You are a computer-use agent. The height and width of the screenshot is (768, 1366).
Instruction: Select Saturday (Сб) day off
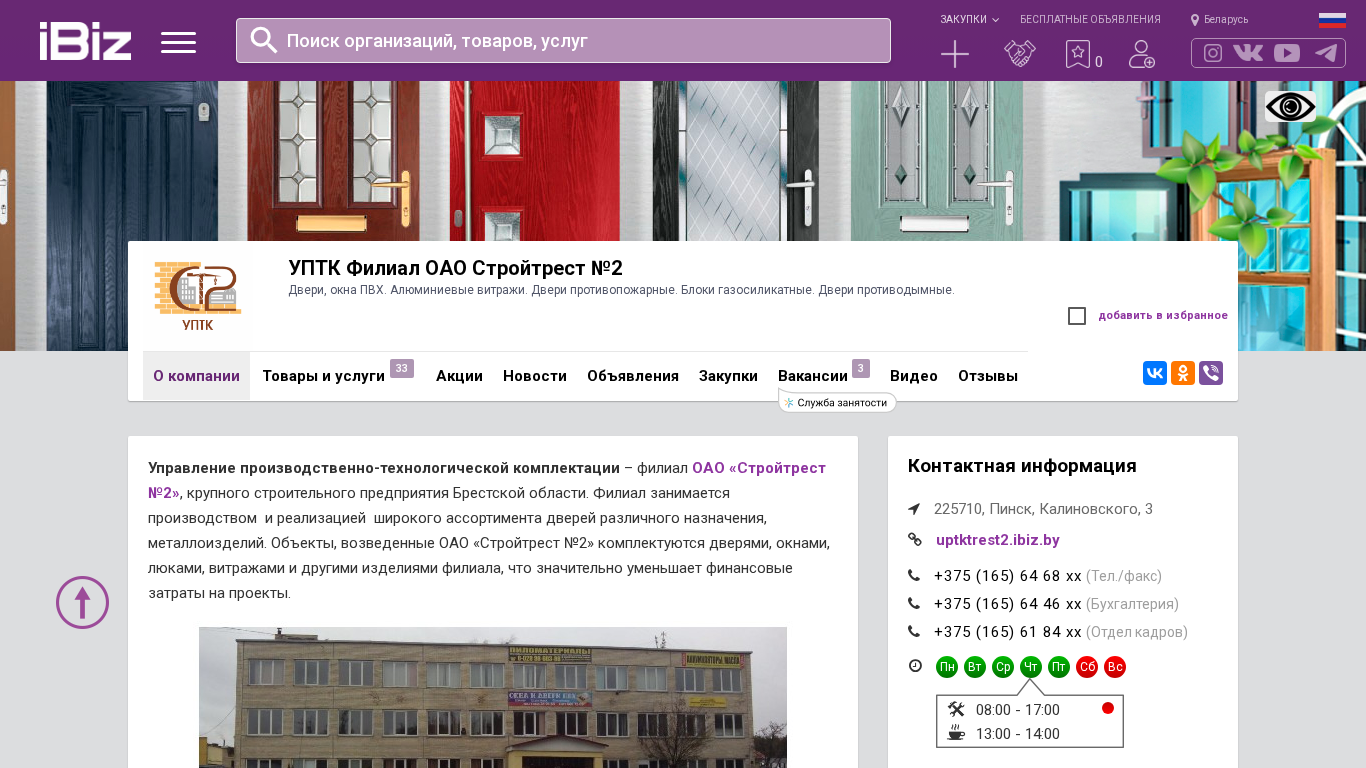(1087, 667)
